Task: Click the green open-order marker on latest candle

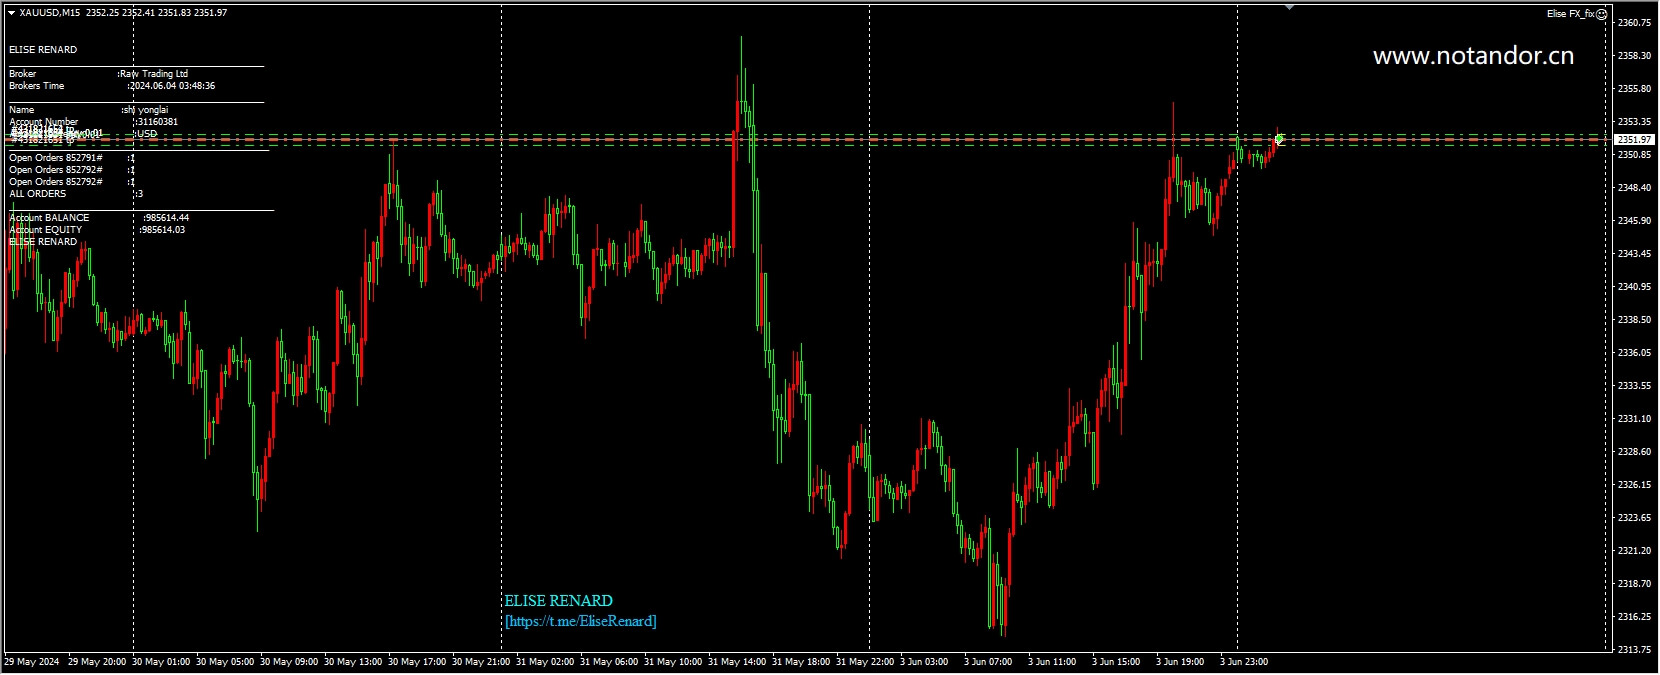Action: (1279, 139)
